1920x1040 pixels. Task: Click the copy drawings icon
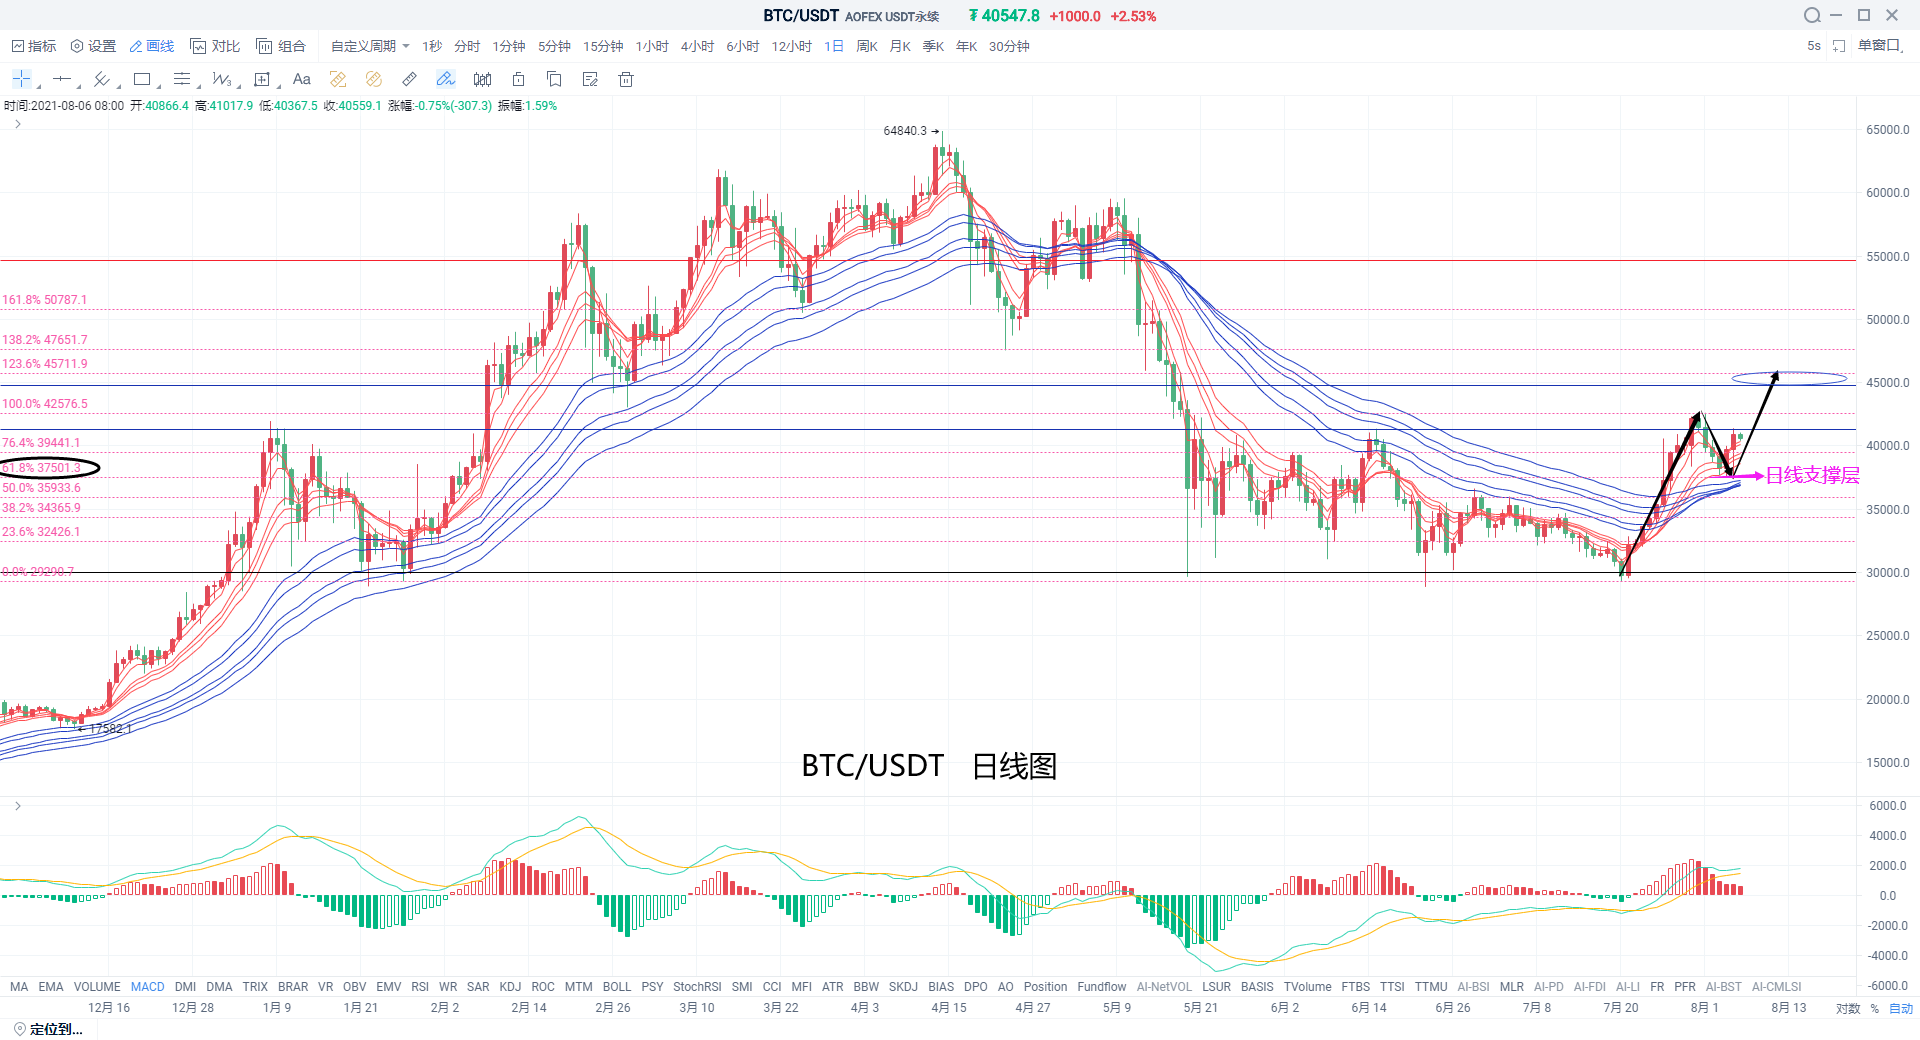[554, 79]
